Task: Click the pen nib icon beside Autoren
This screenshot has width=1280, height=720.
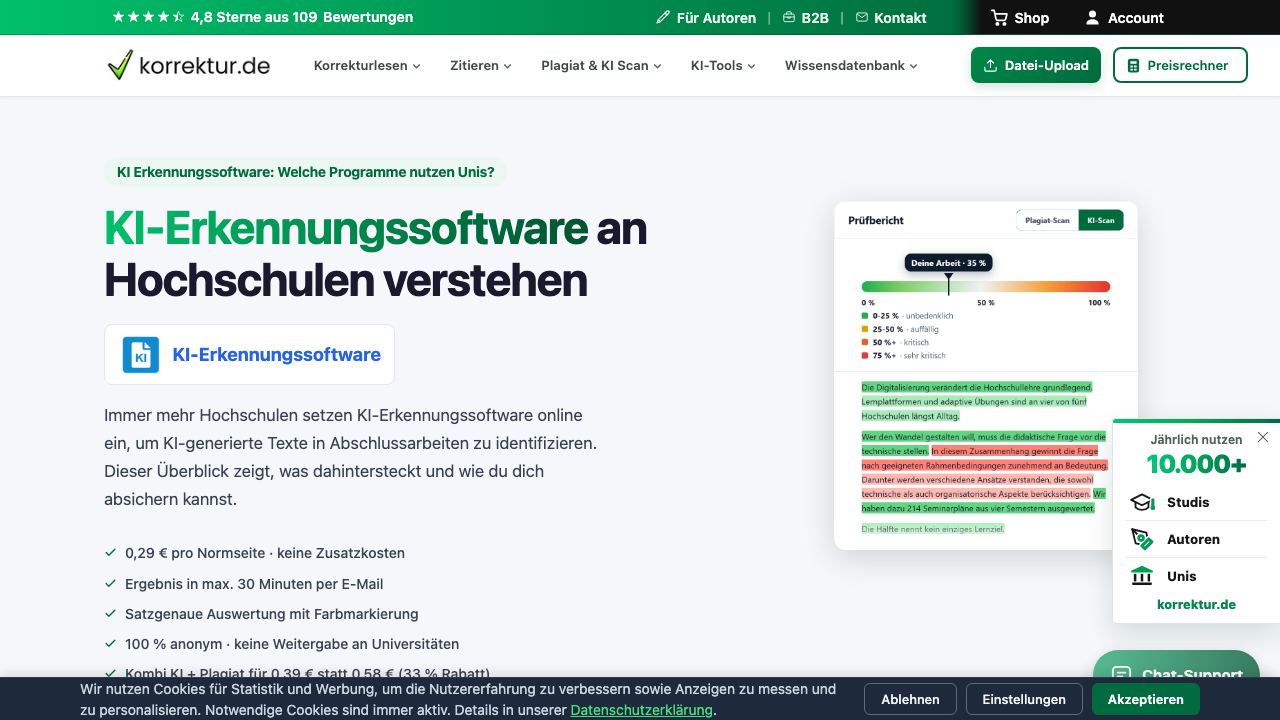Action: (1142, 539)
